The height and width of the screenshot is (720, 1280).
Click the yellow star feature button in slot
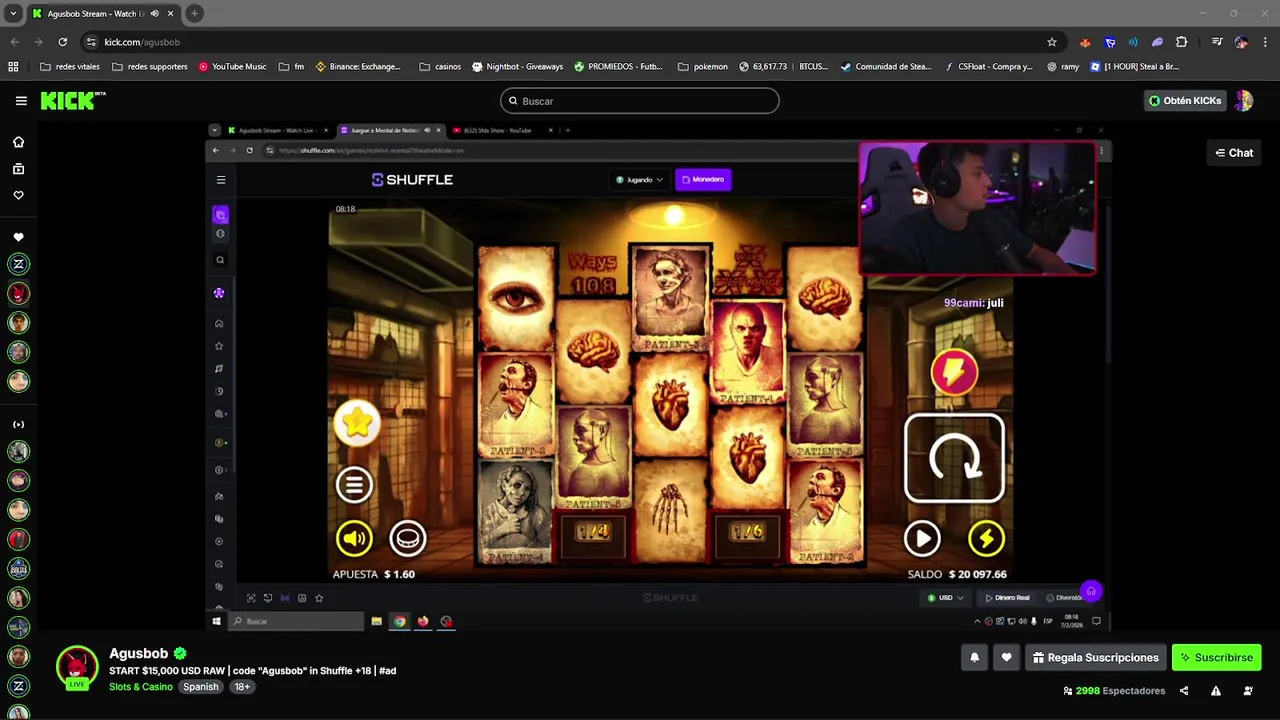pyautogui.click(x=357, y=423)
